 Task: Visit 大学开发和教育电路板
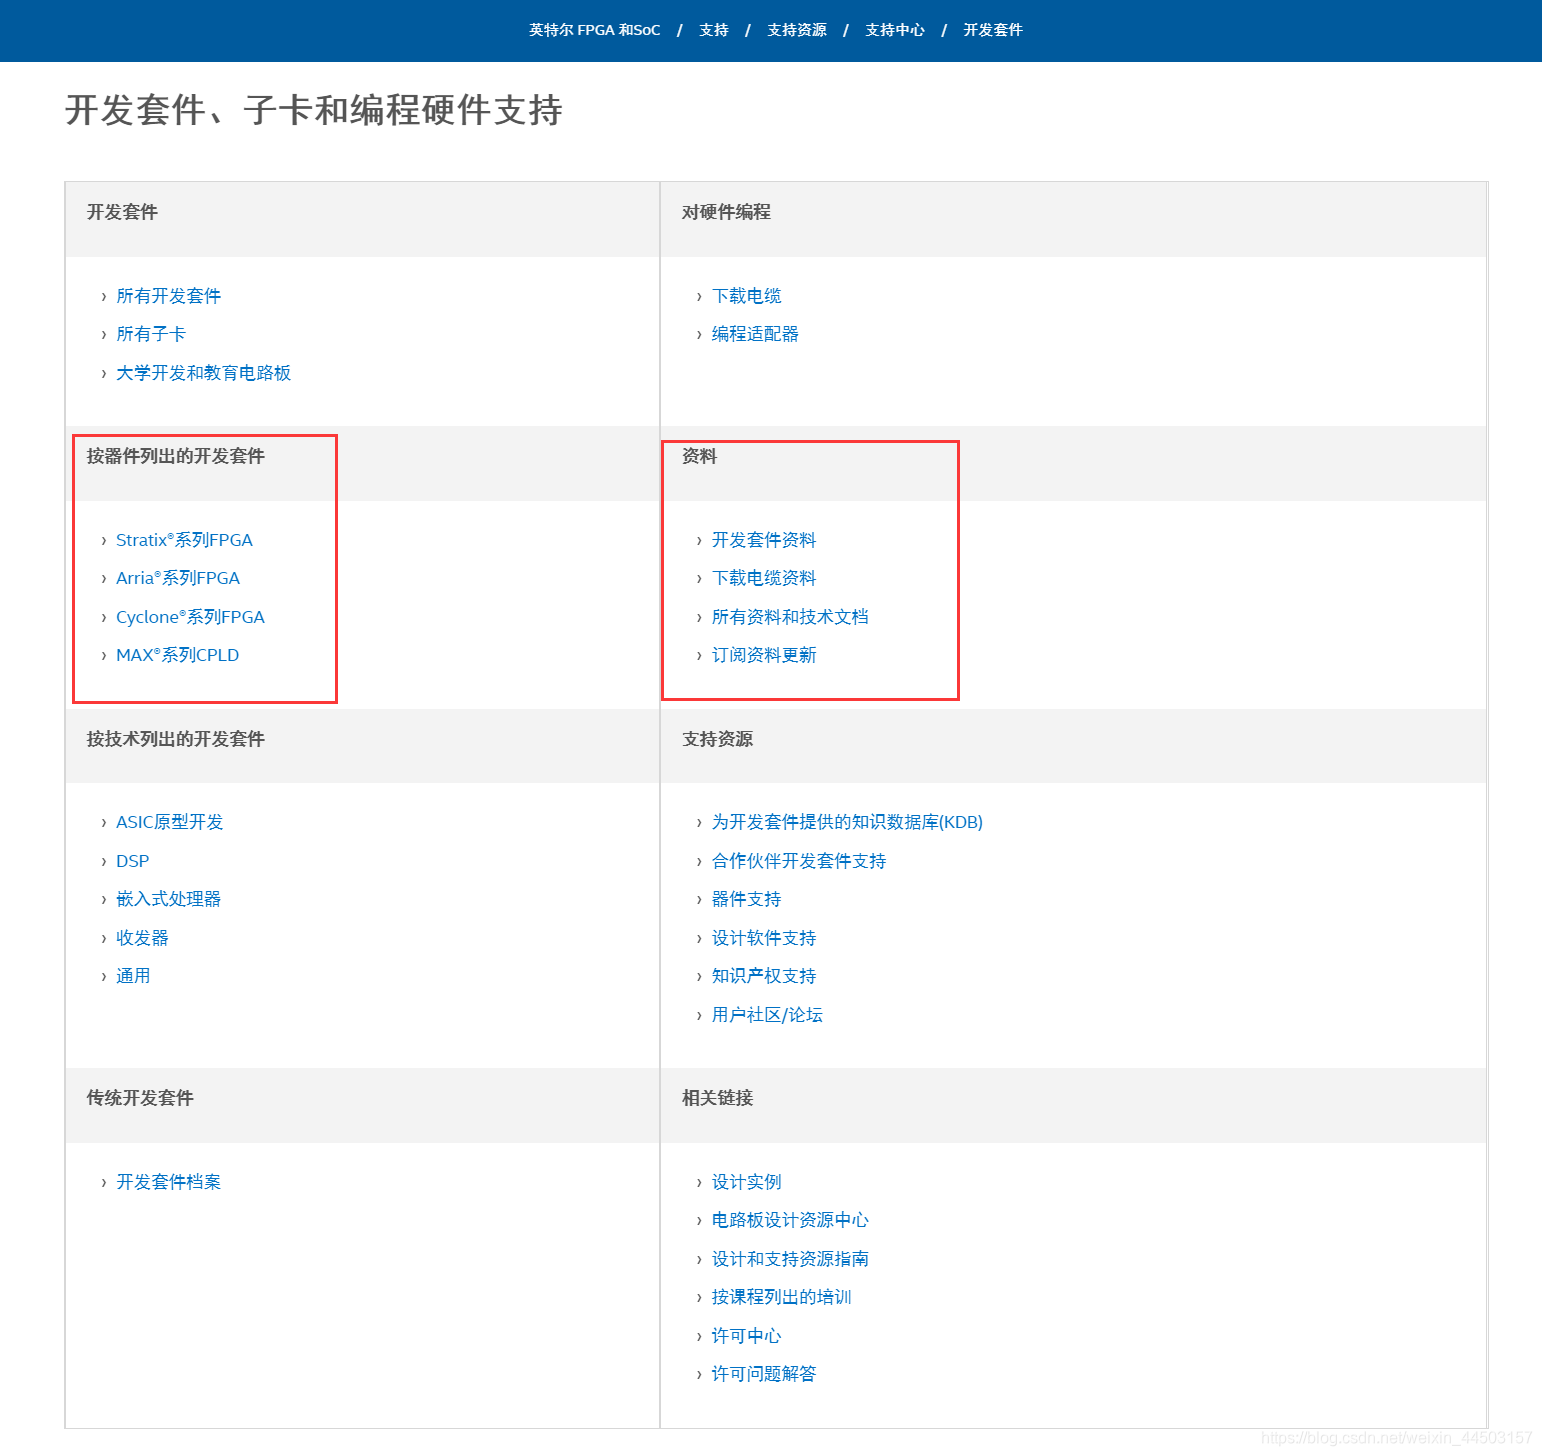click(203, 372)
